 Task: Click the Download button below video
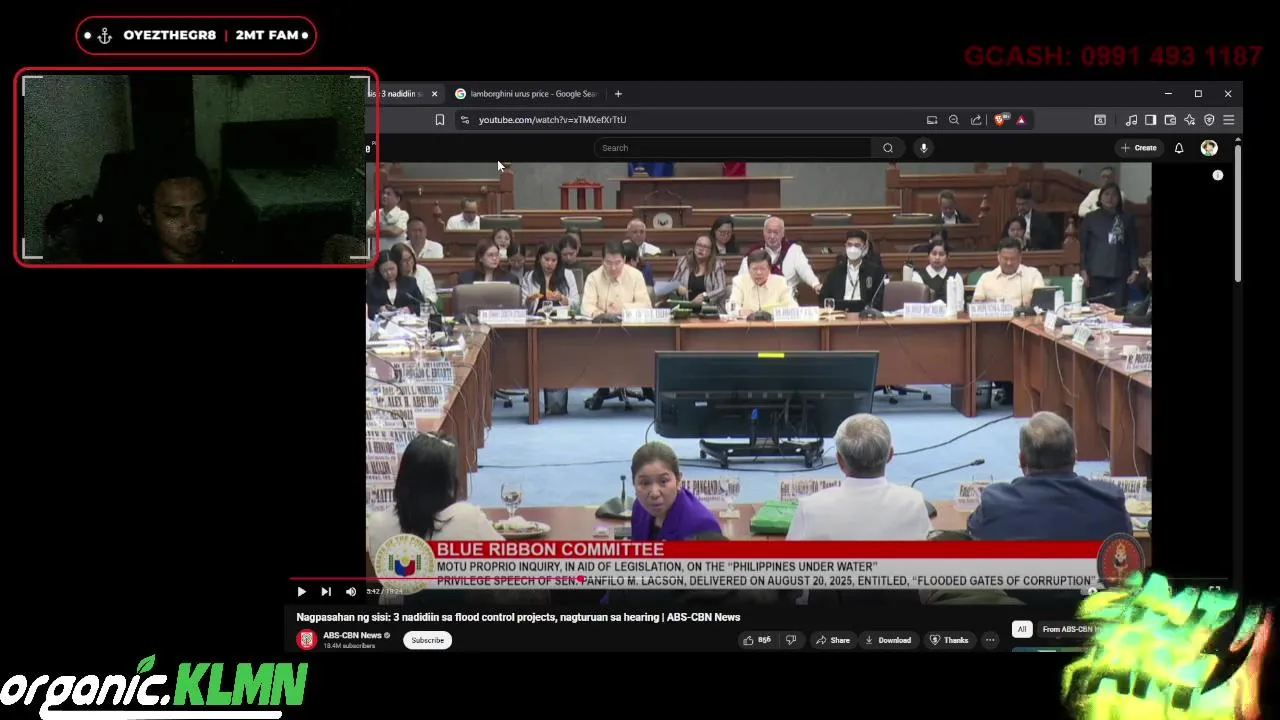888,640
